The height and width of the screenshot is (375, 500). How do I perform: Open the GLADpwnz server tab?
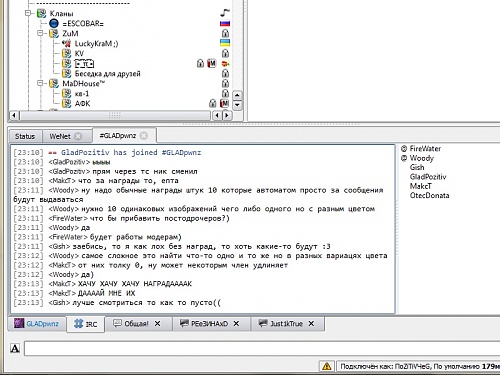pyautogui.click(x=36, y=324)
